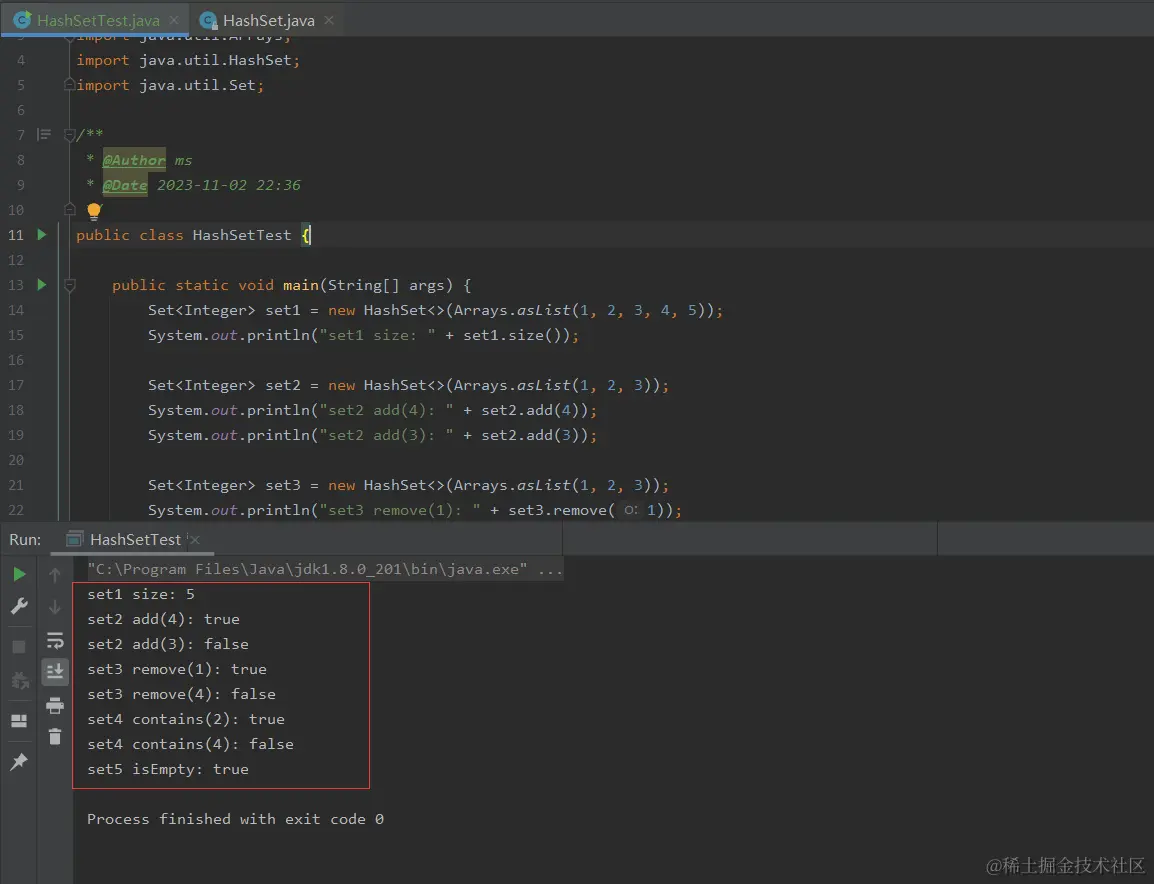Click 'import java.util.HashSet;' code line
1154x884 pixels.
188,60
